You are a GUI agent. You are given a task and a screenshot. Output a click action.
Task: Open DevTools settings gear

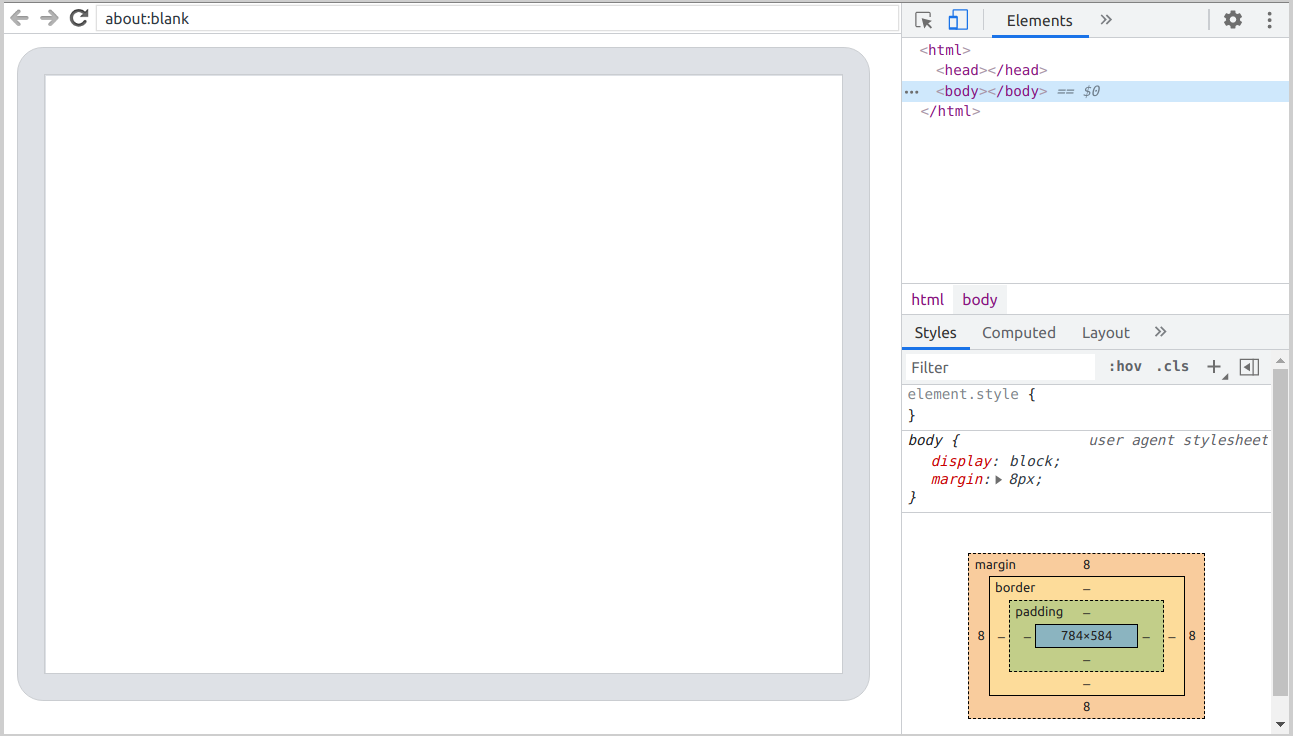click(1233, 20)
